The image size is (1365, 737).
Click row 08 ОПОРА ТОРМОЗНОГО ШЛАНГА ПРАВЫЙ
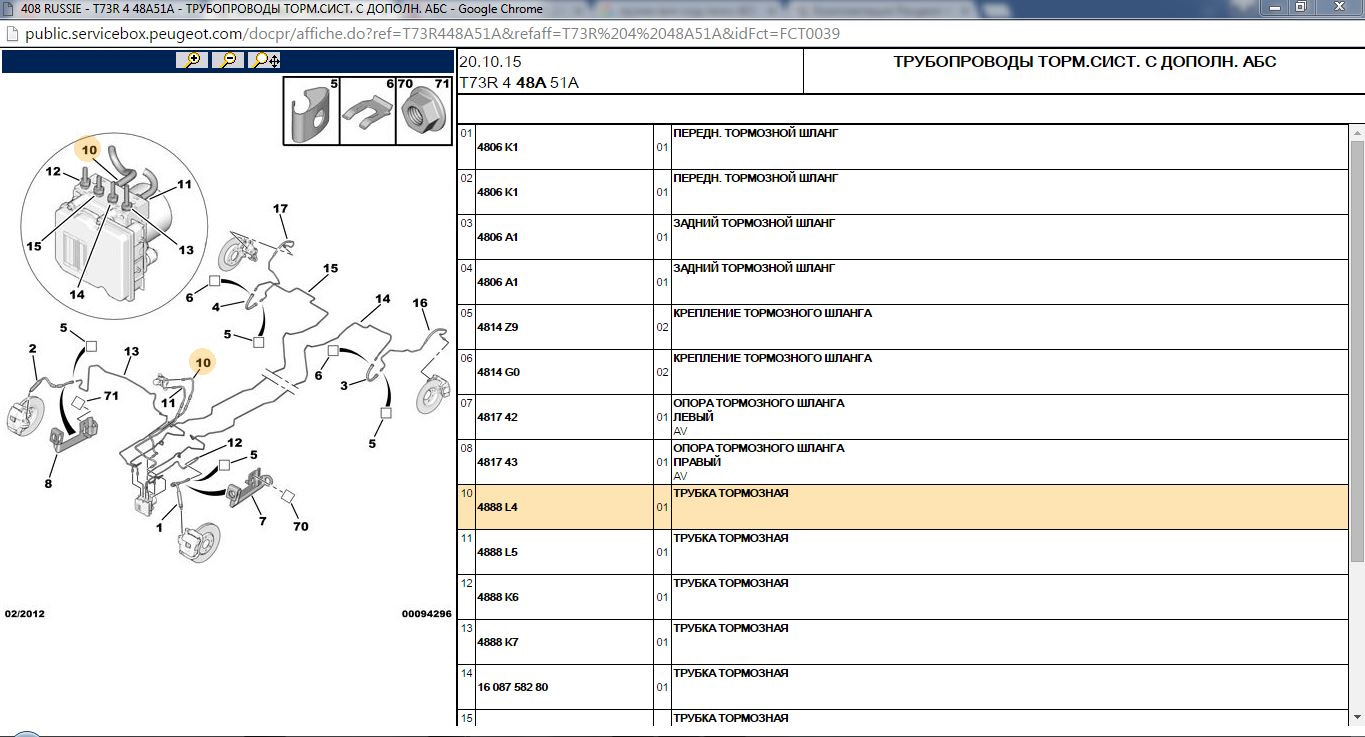[759, 455]
